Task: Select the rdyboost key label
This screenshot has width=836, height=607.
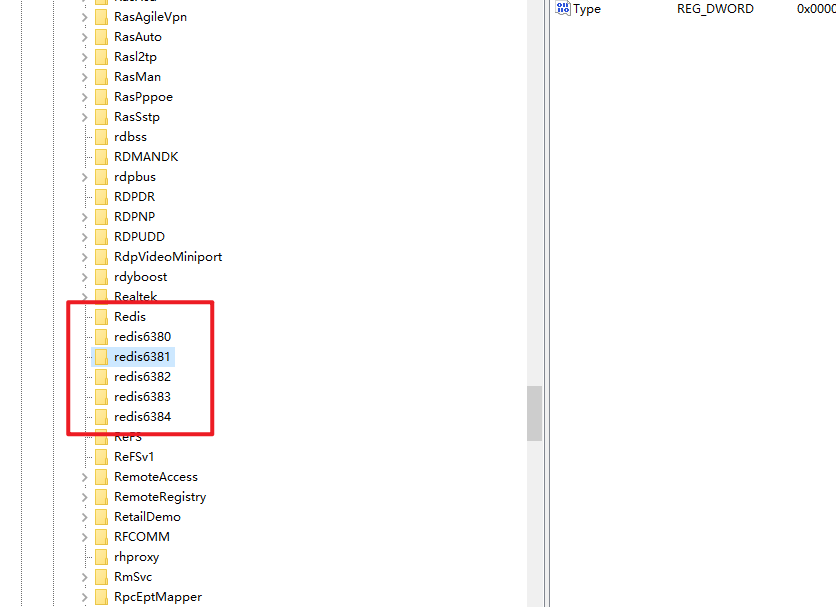Action: [140, 277]
